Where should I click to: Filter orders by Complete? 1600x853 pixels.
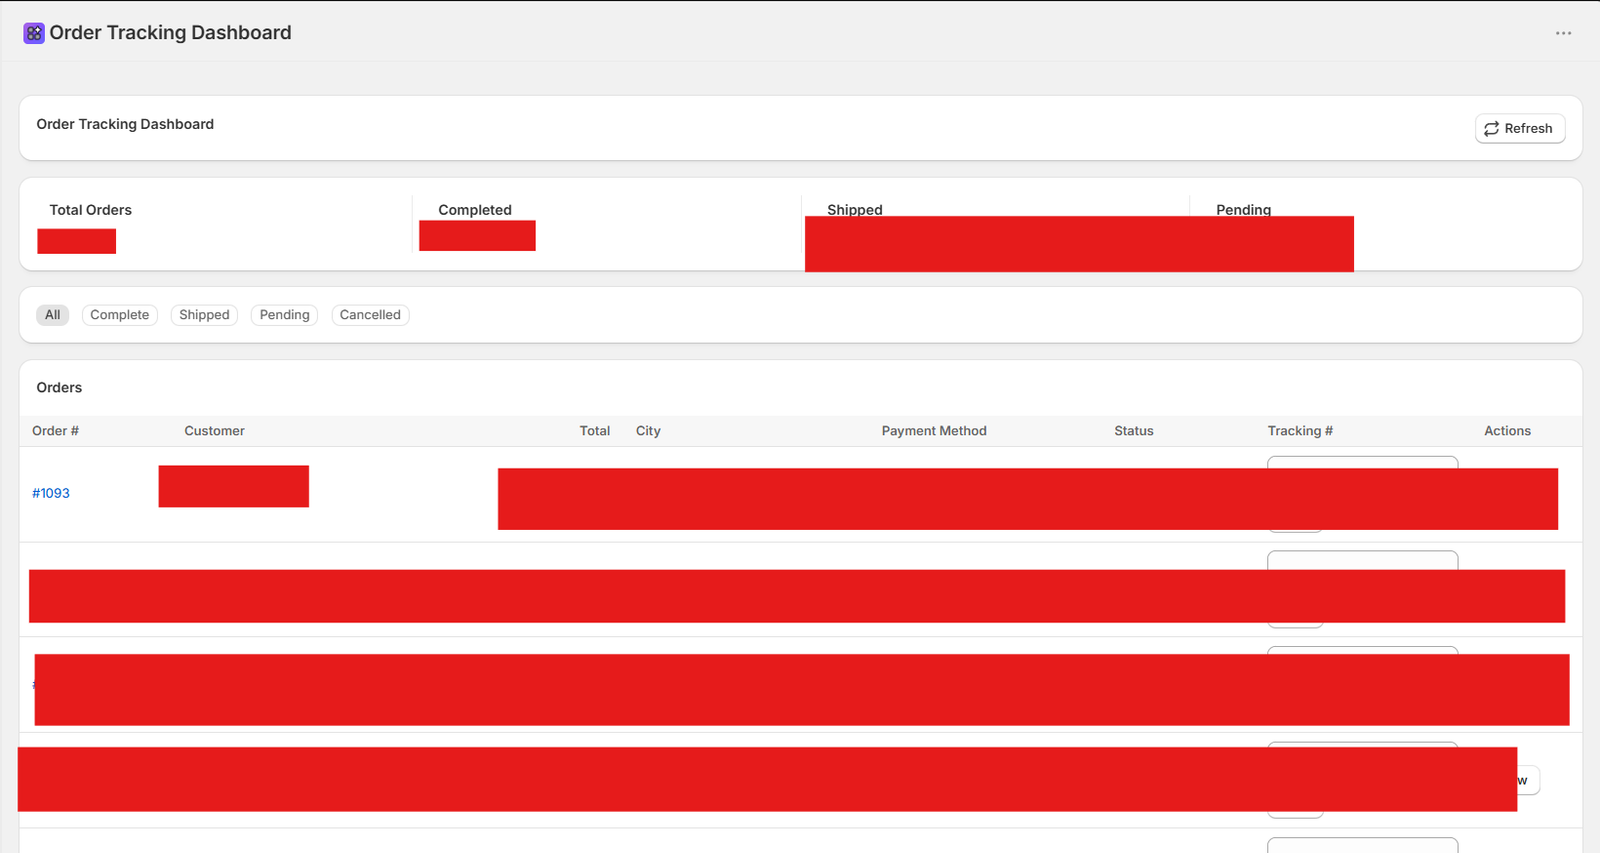click(120, 315)
